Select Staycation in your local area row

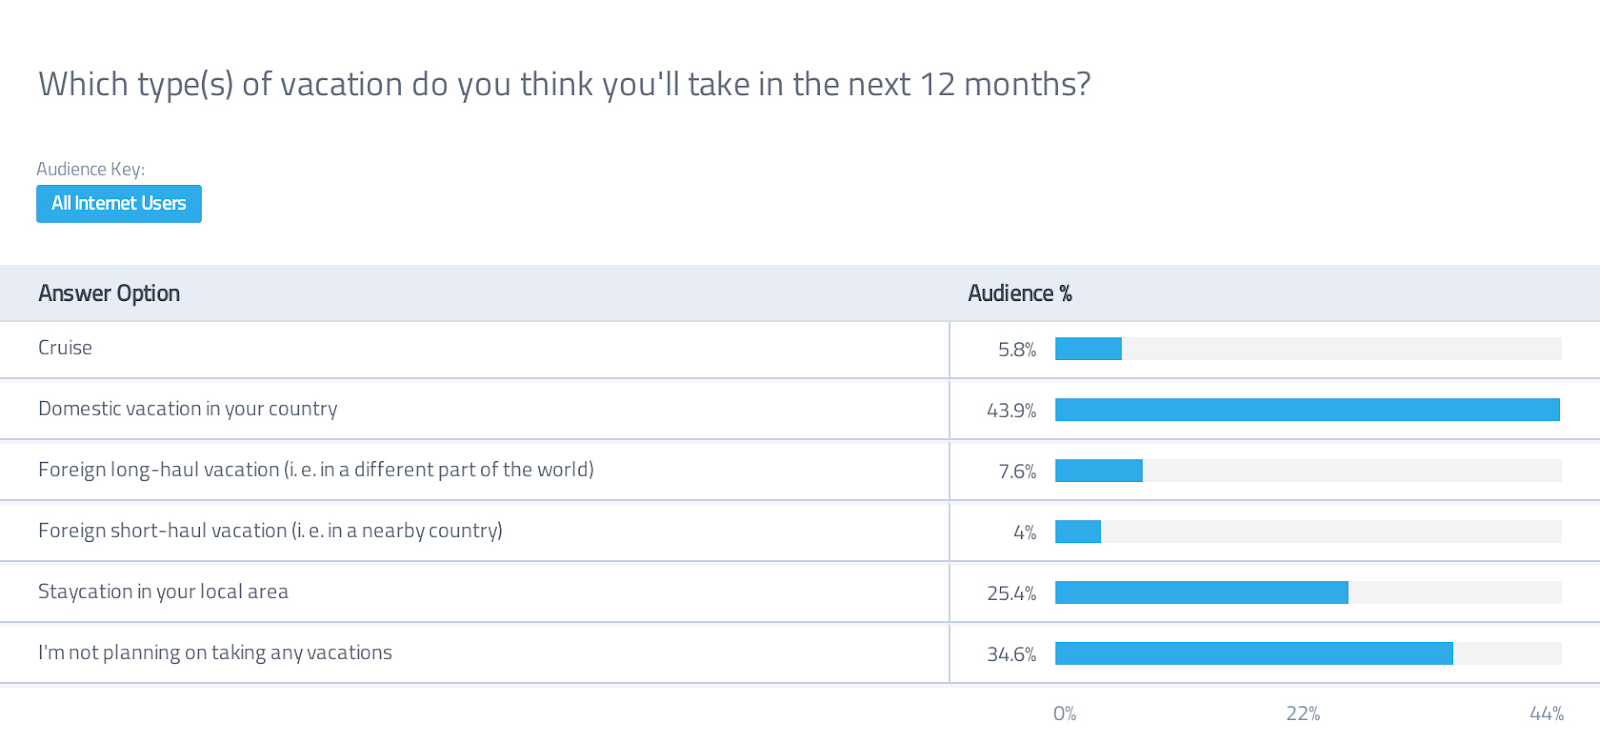coord(800,593)
